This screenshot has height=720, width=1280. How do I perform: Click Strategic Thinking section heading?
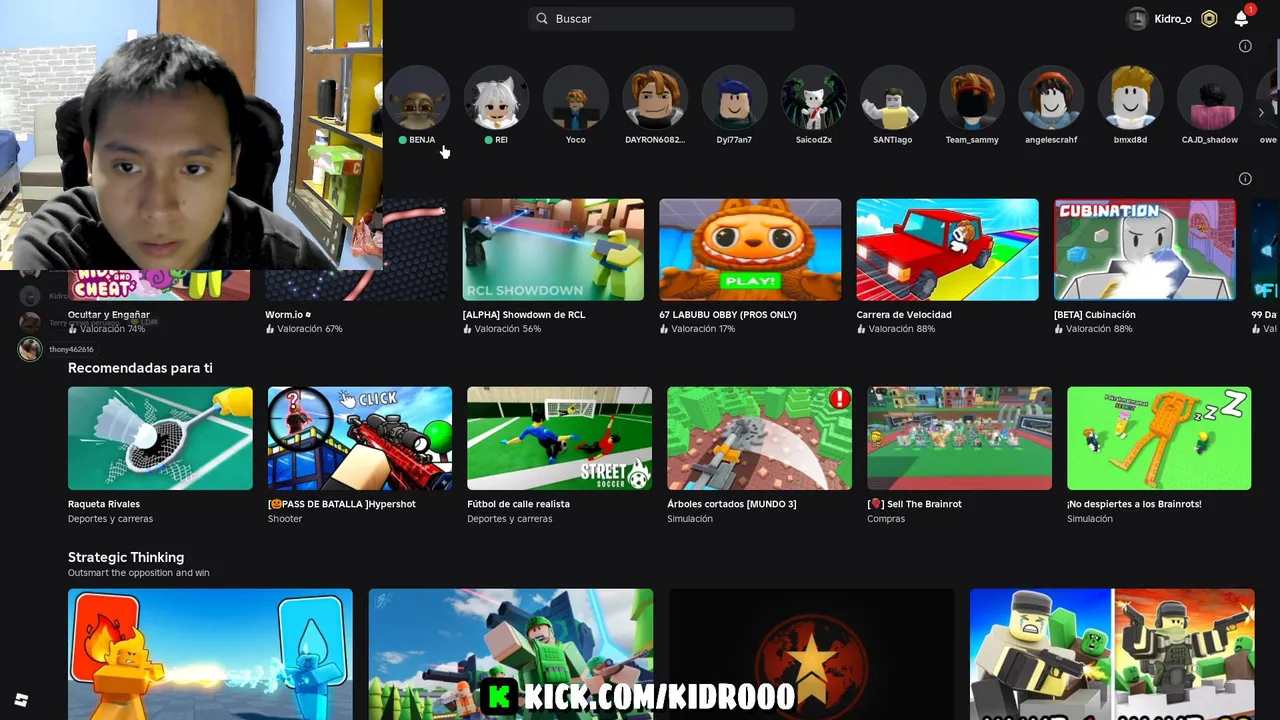126,557
